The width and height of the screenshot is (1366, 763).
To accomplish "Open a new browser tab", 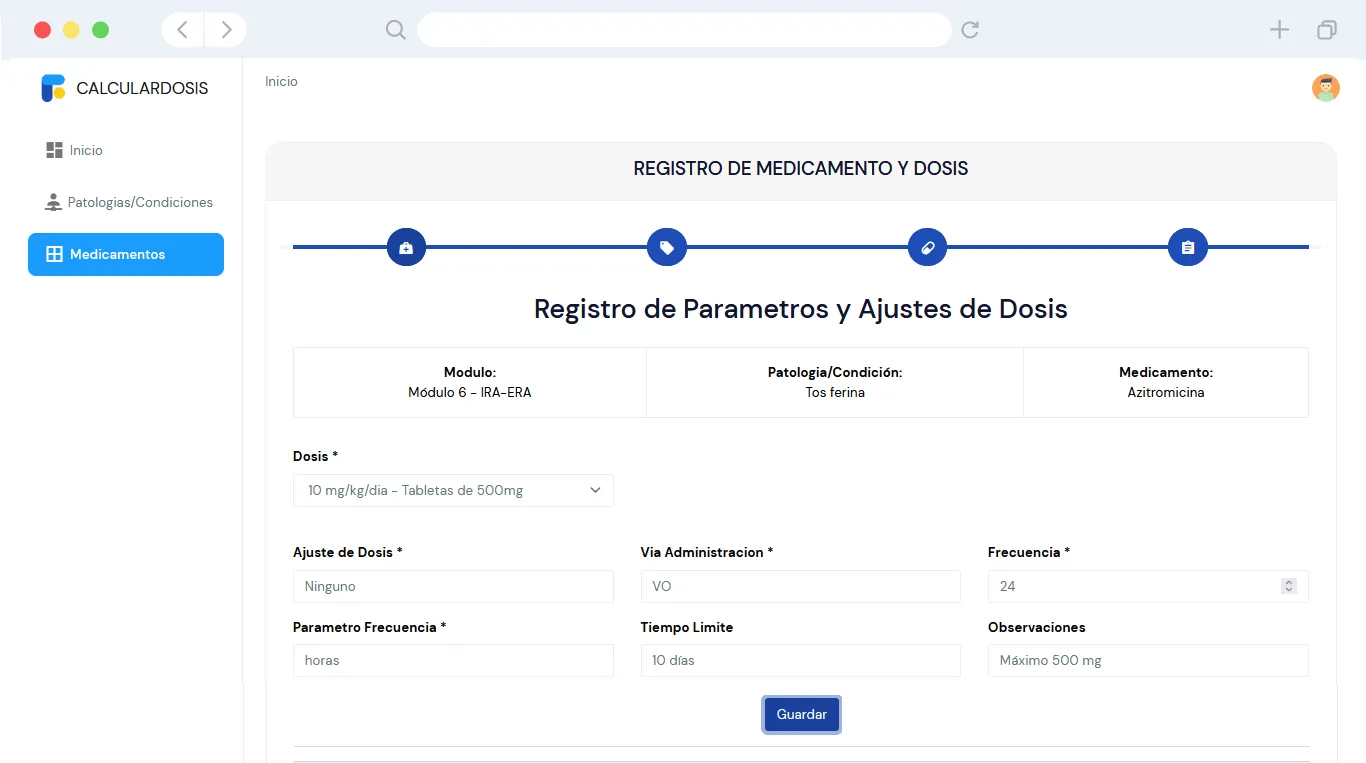I will pos(1279,30).
